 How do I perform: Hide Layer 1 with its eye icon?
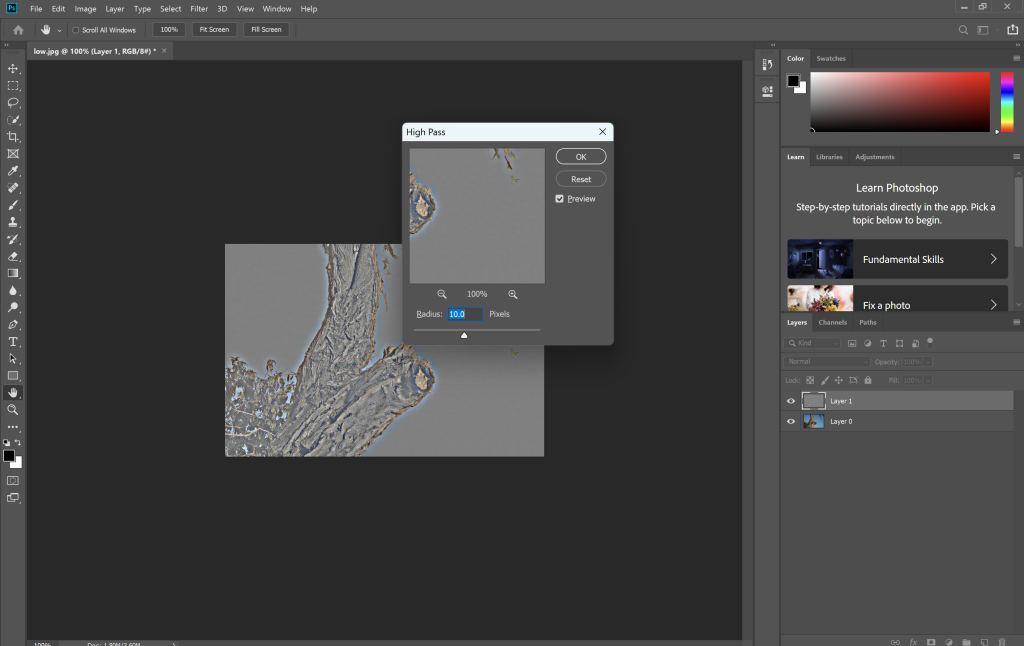click(791, 401)
